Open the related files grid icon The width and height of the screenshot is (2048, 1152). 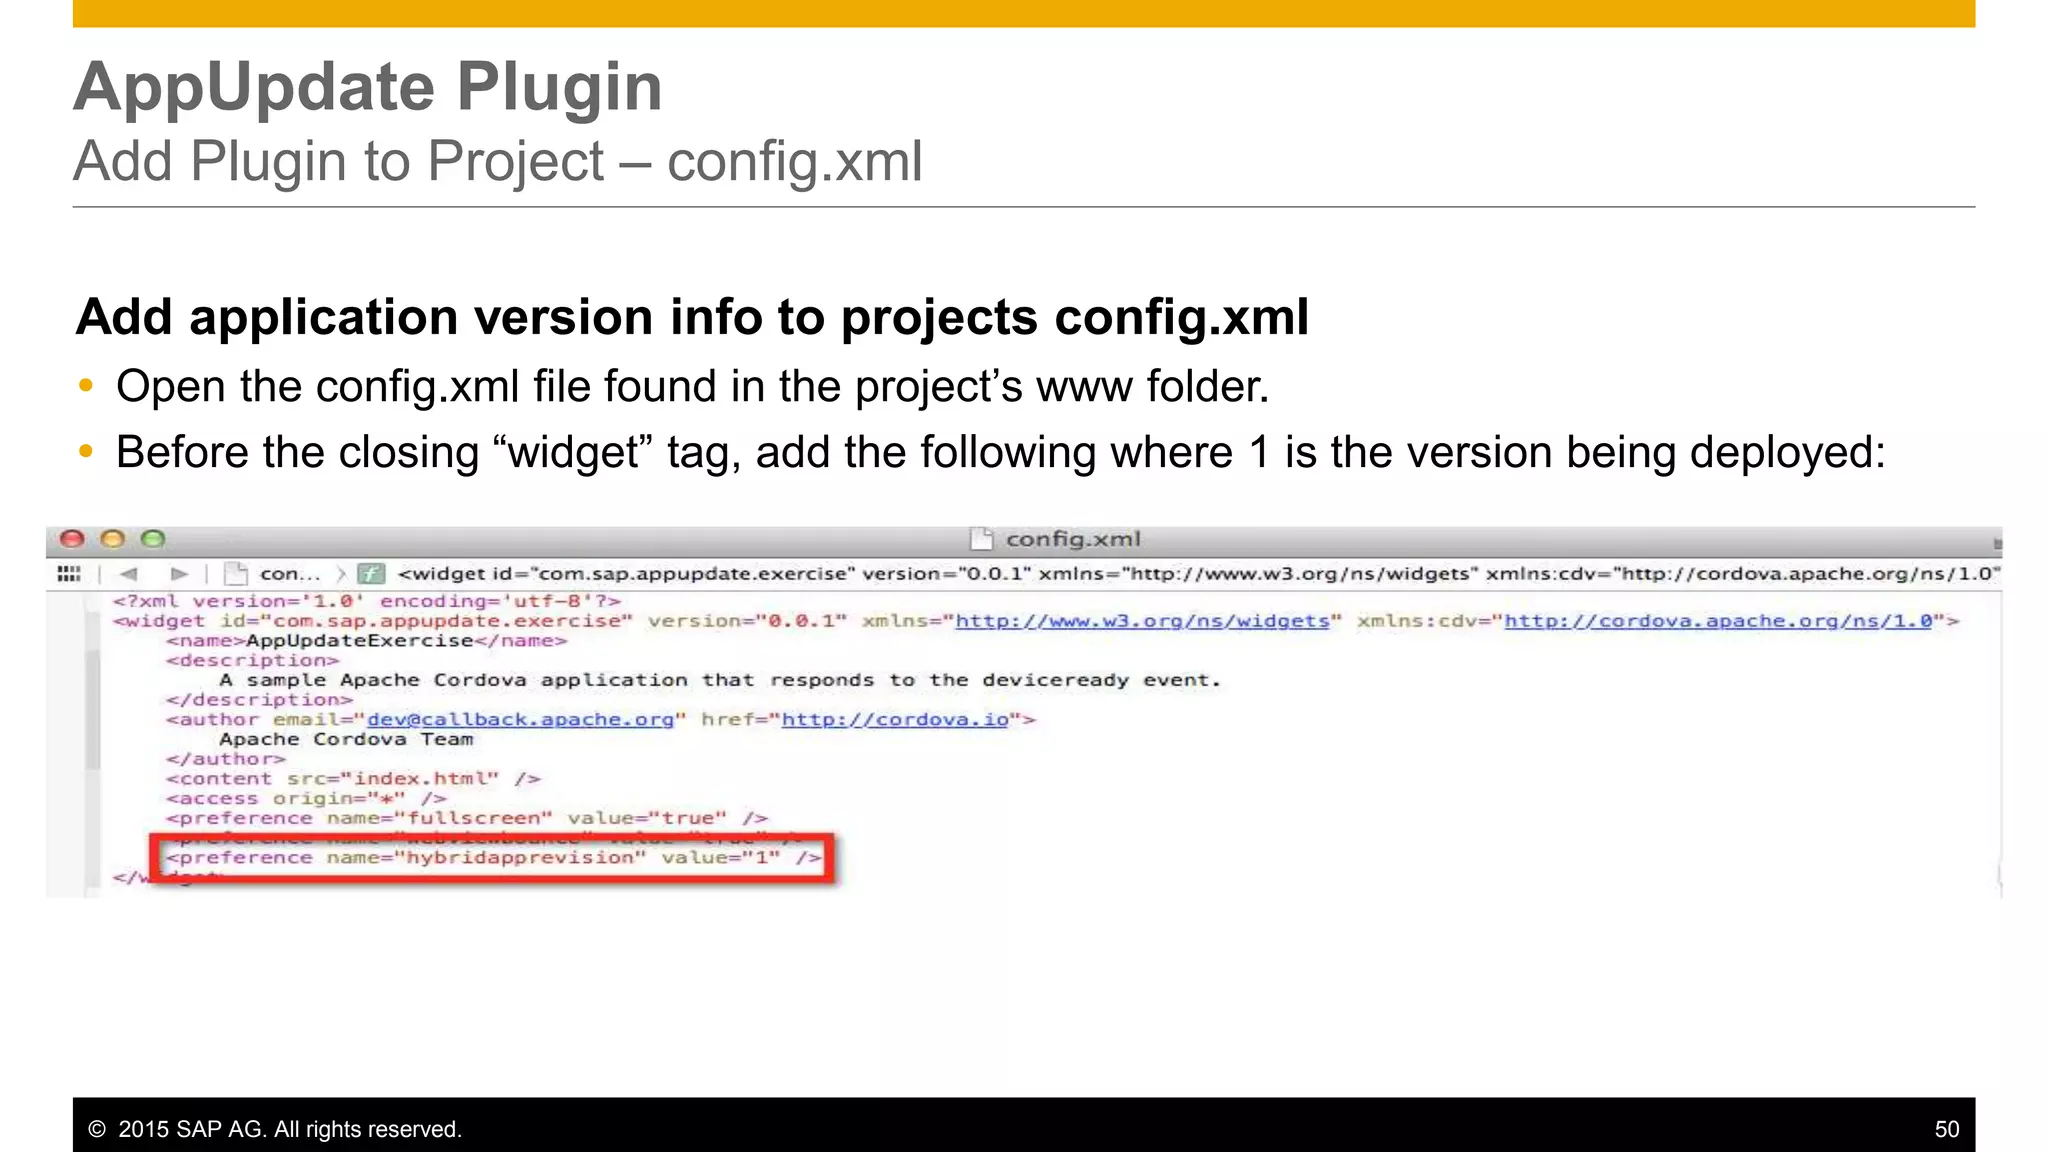[69, 573]
